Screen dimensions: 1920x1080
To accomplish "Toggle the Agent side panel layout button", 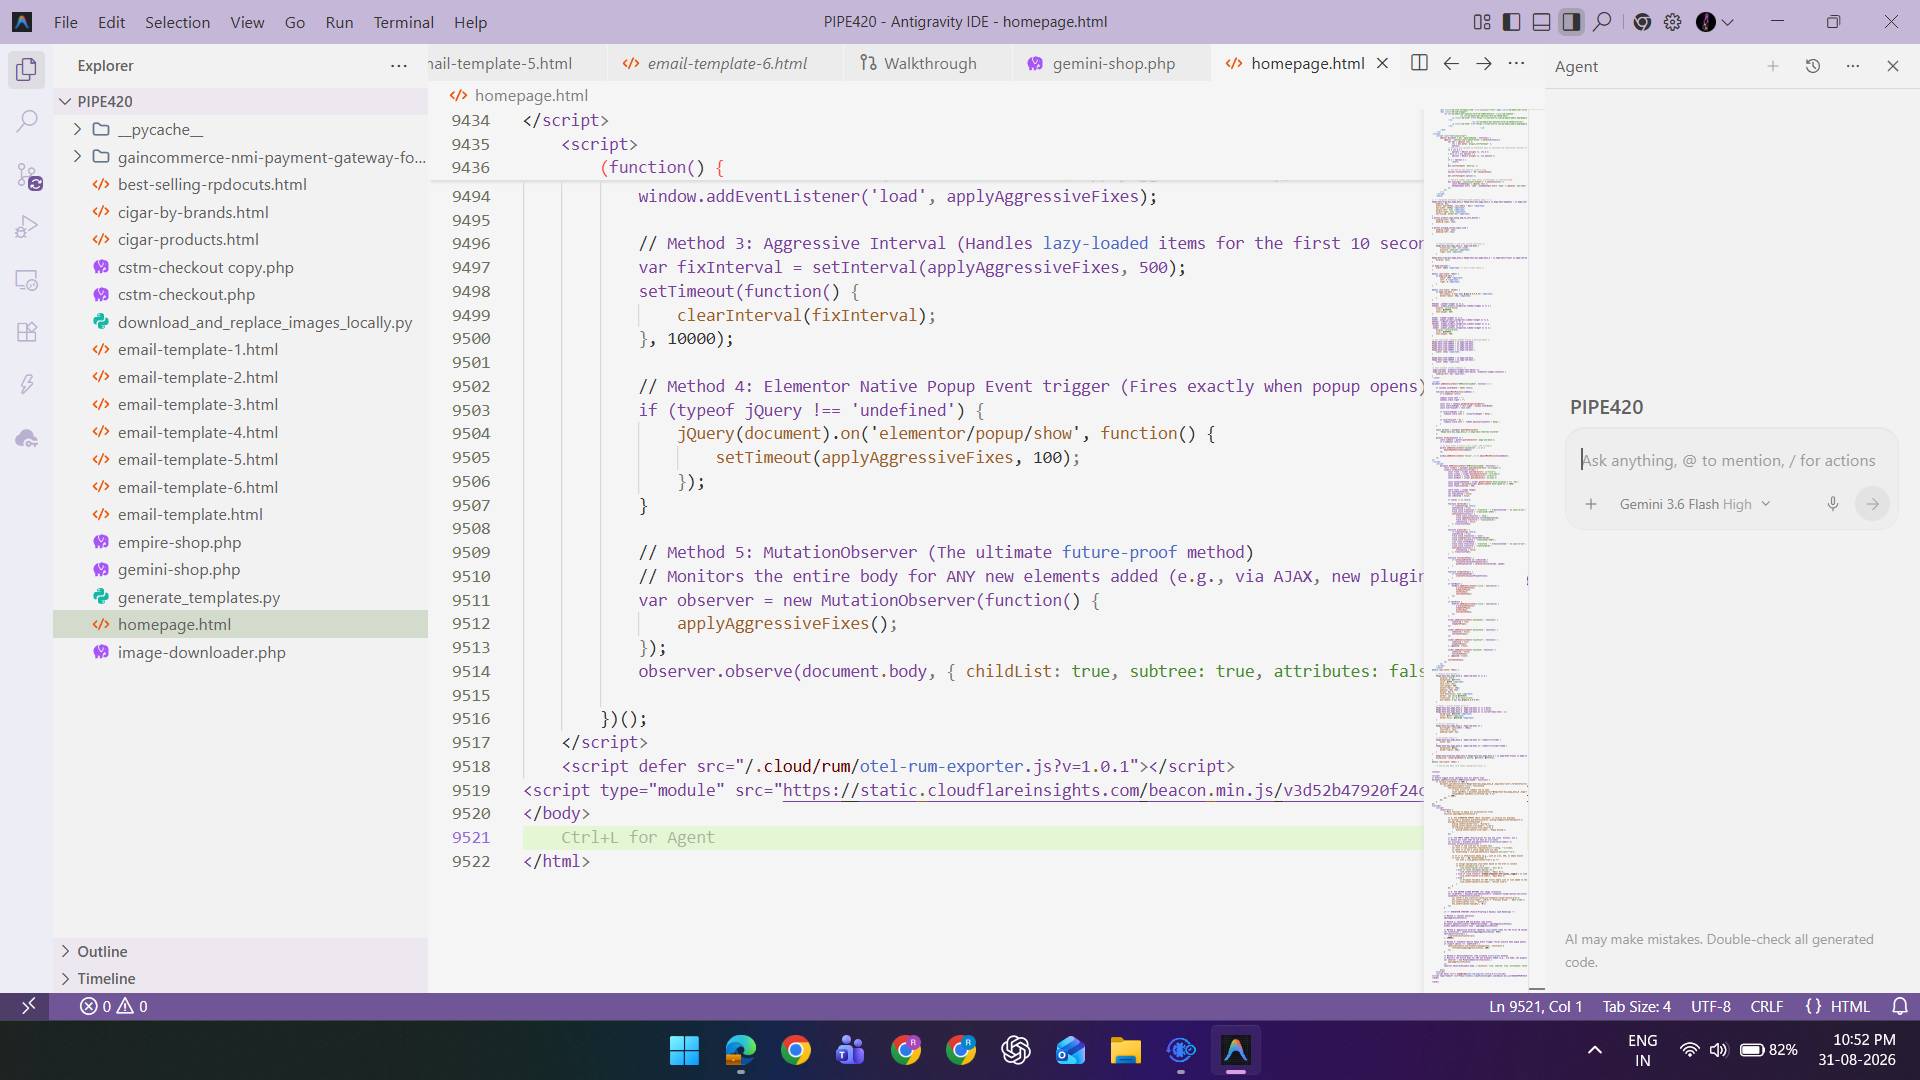I will 1571,22.
